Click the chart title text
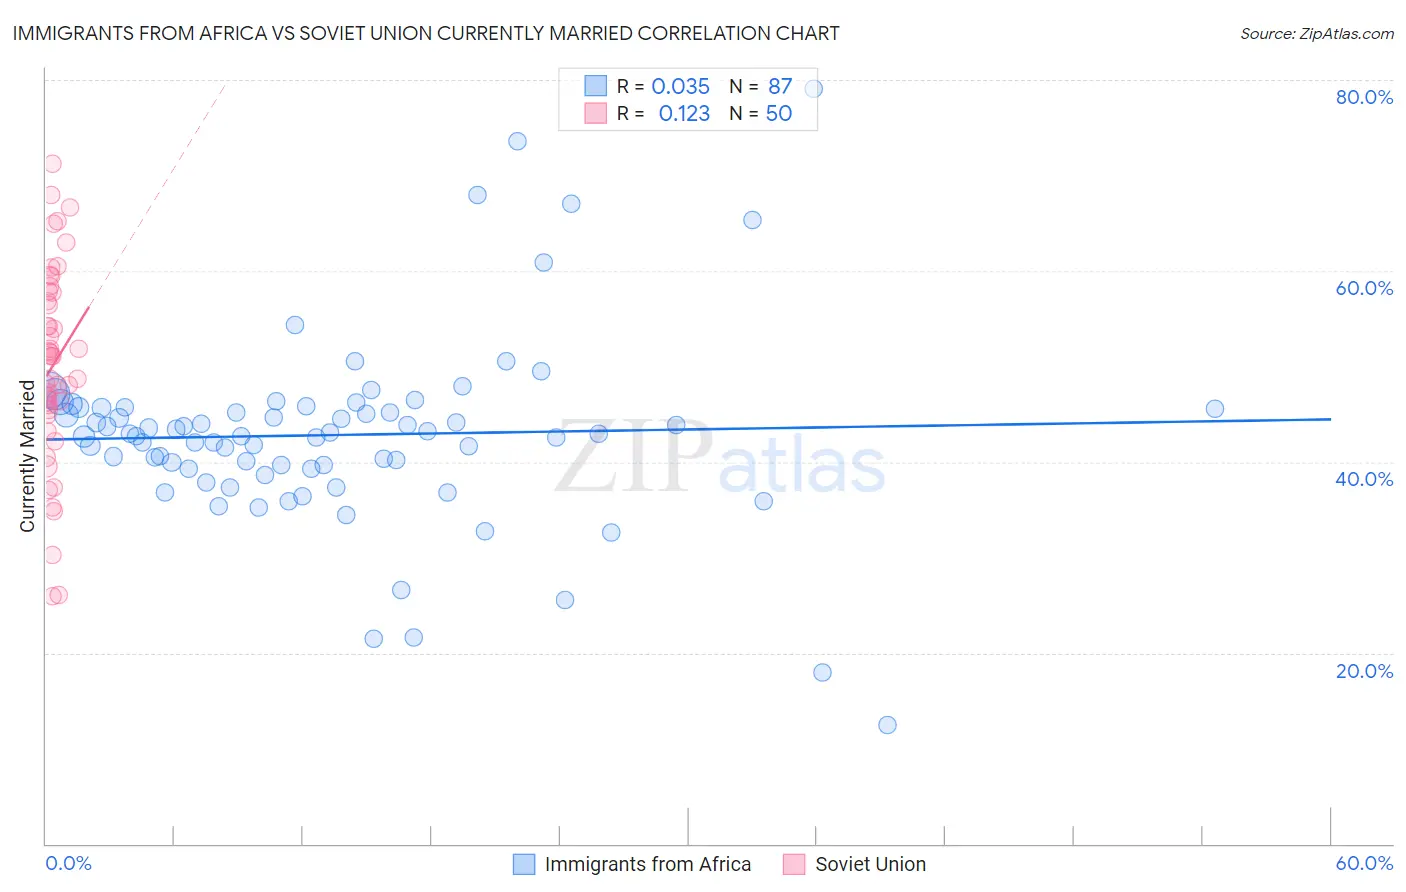 point(426,33)
